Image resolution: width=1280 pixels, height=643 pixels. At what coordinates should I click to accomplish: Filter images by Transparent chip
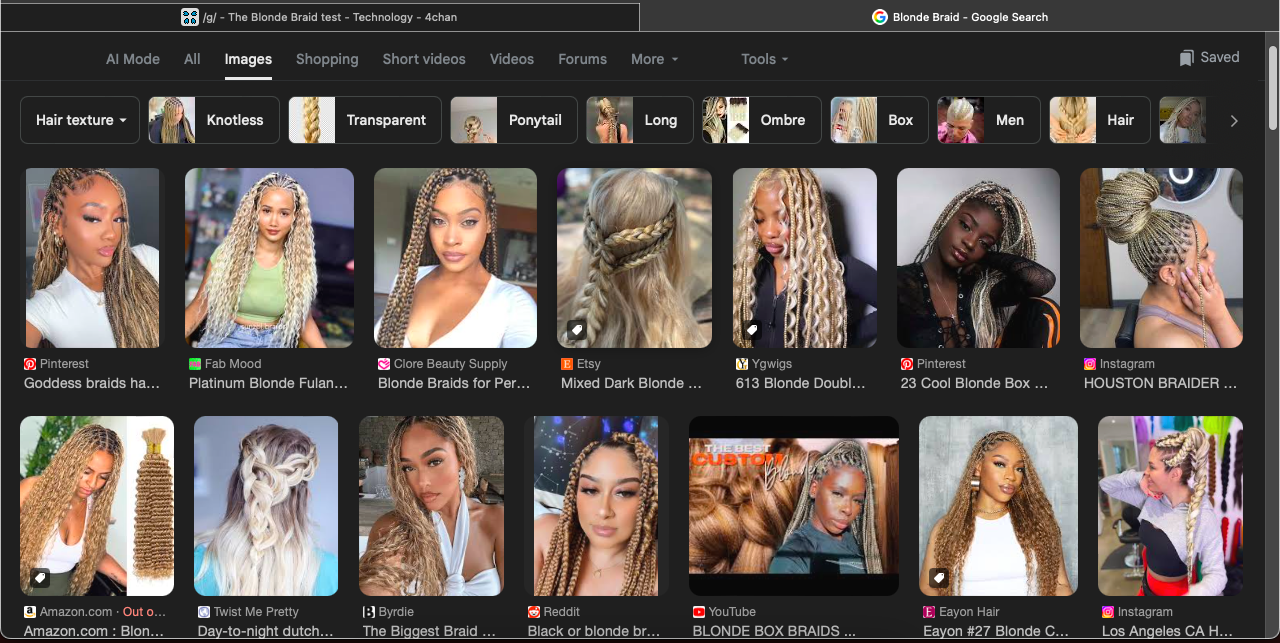[365, 120]
